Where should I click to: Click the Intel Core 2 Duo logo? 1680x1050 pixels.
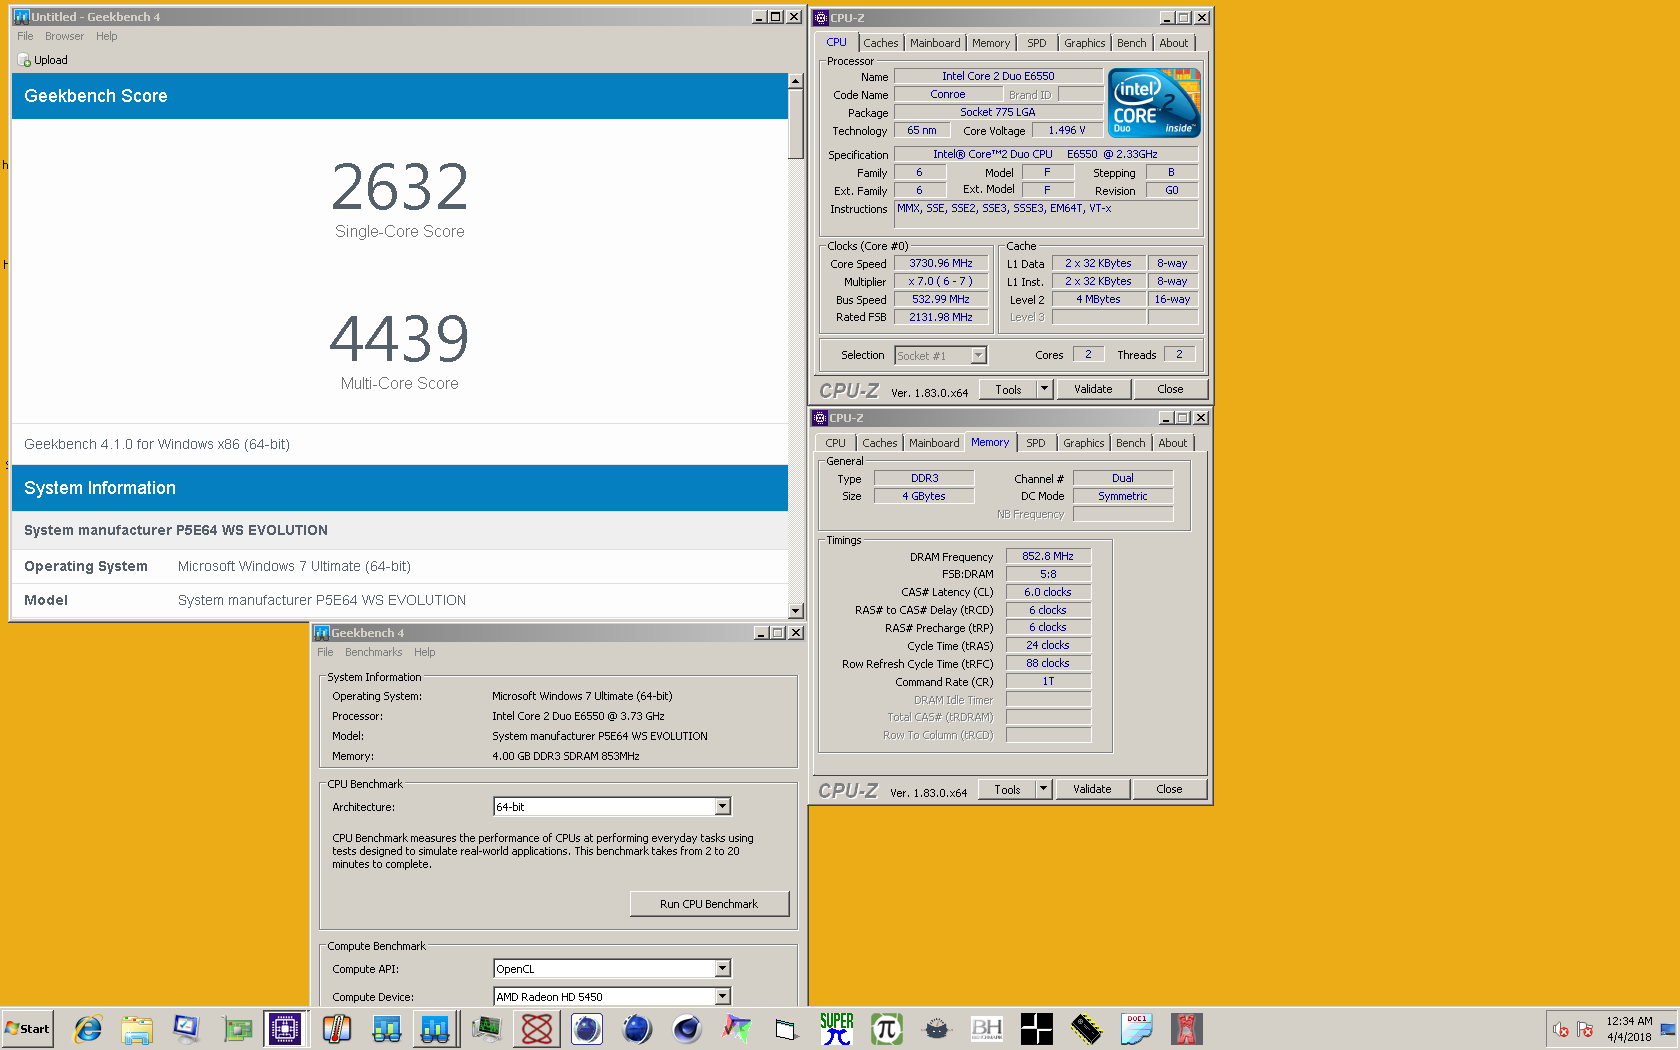(1154, 103)
